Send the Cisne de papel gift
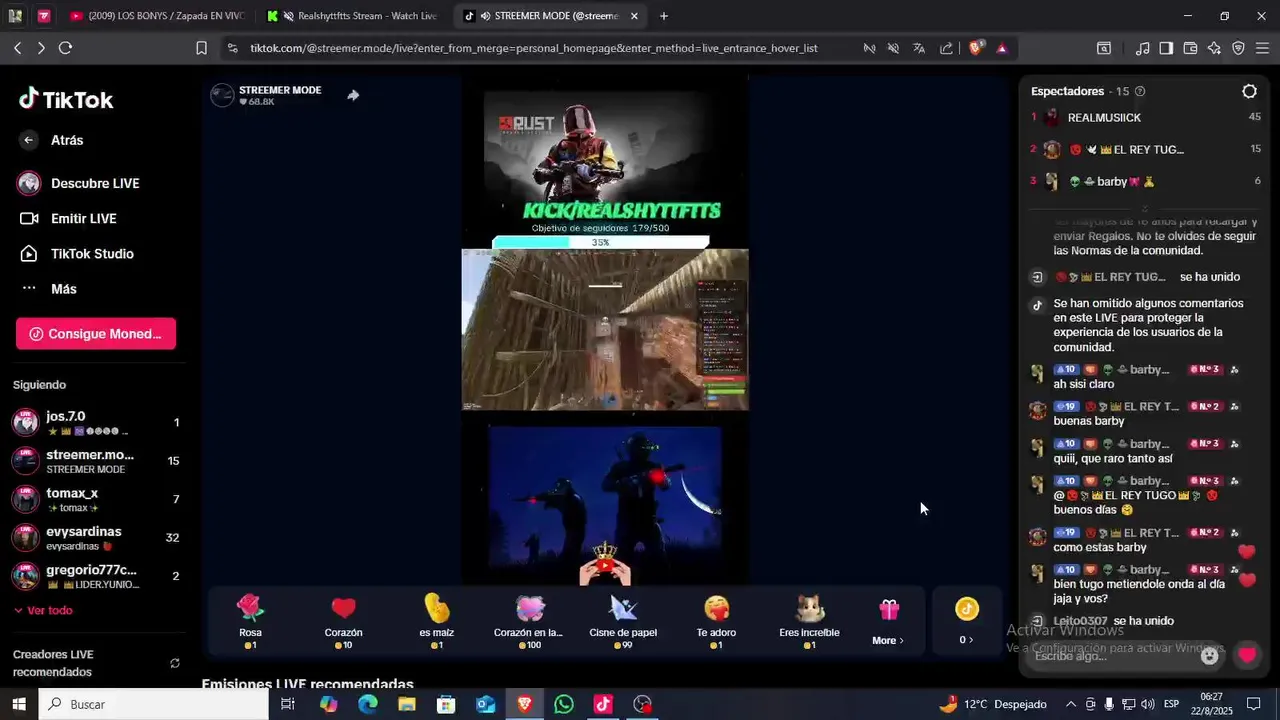This screenshot has width=1280, height=720. pos(623,621)
